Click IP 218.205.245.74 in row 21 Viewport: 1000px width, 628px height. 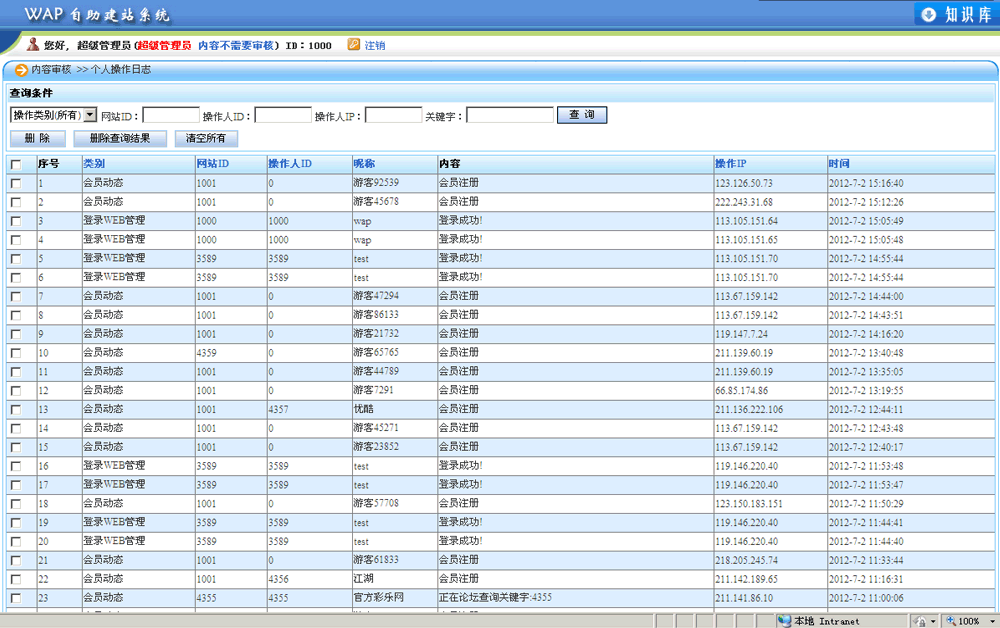pos(747,560)
